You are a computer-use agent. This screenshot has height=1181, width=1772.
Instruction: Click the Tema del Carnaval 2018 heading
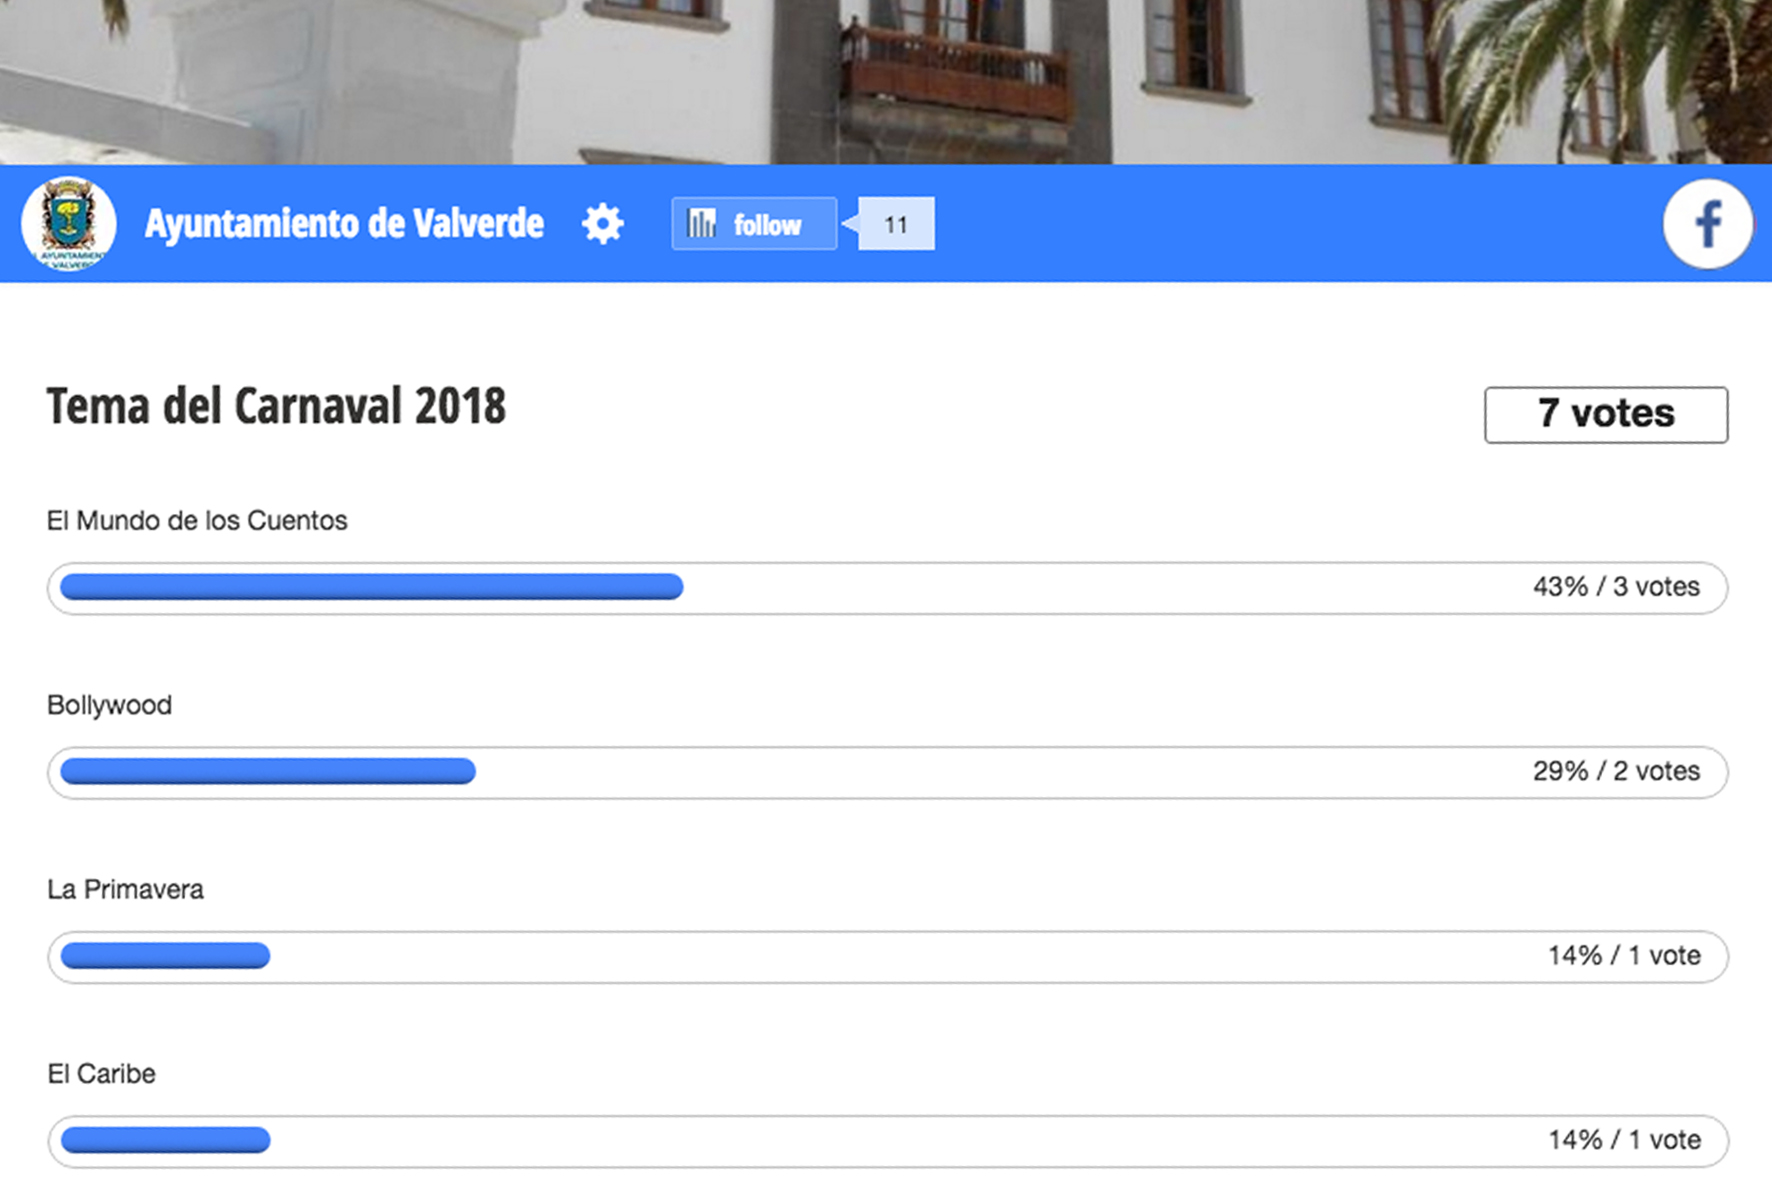pyautogui.click(x=276, y=406)
